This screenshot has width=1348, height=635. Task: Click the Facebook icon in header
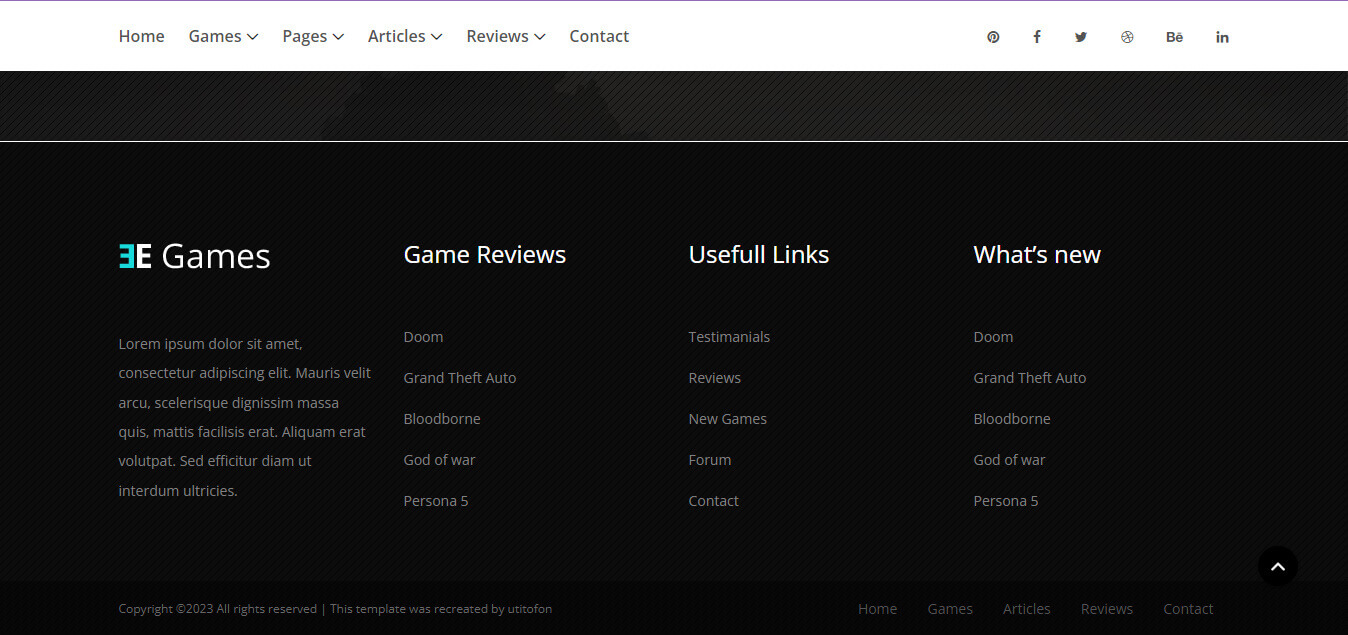tap(1037, 37)
